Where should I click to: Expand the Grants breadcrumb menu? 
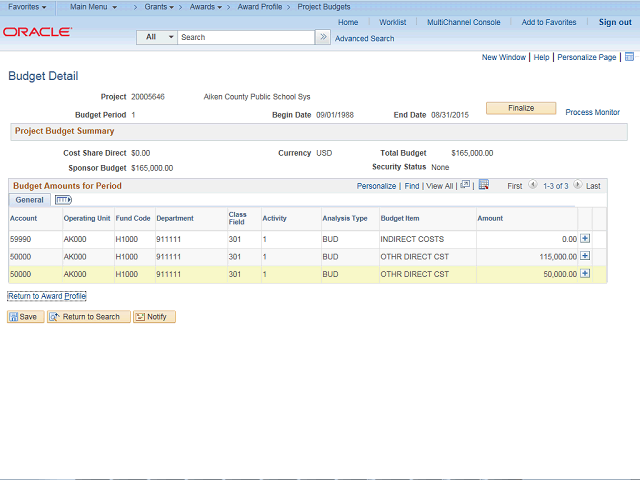click(x=160, y=7)
